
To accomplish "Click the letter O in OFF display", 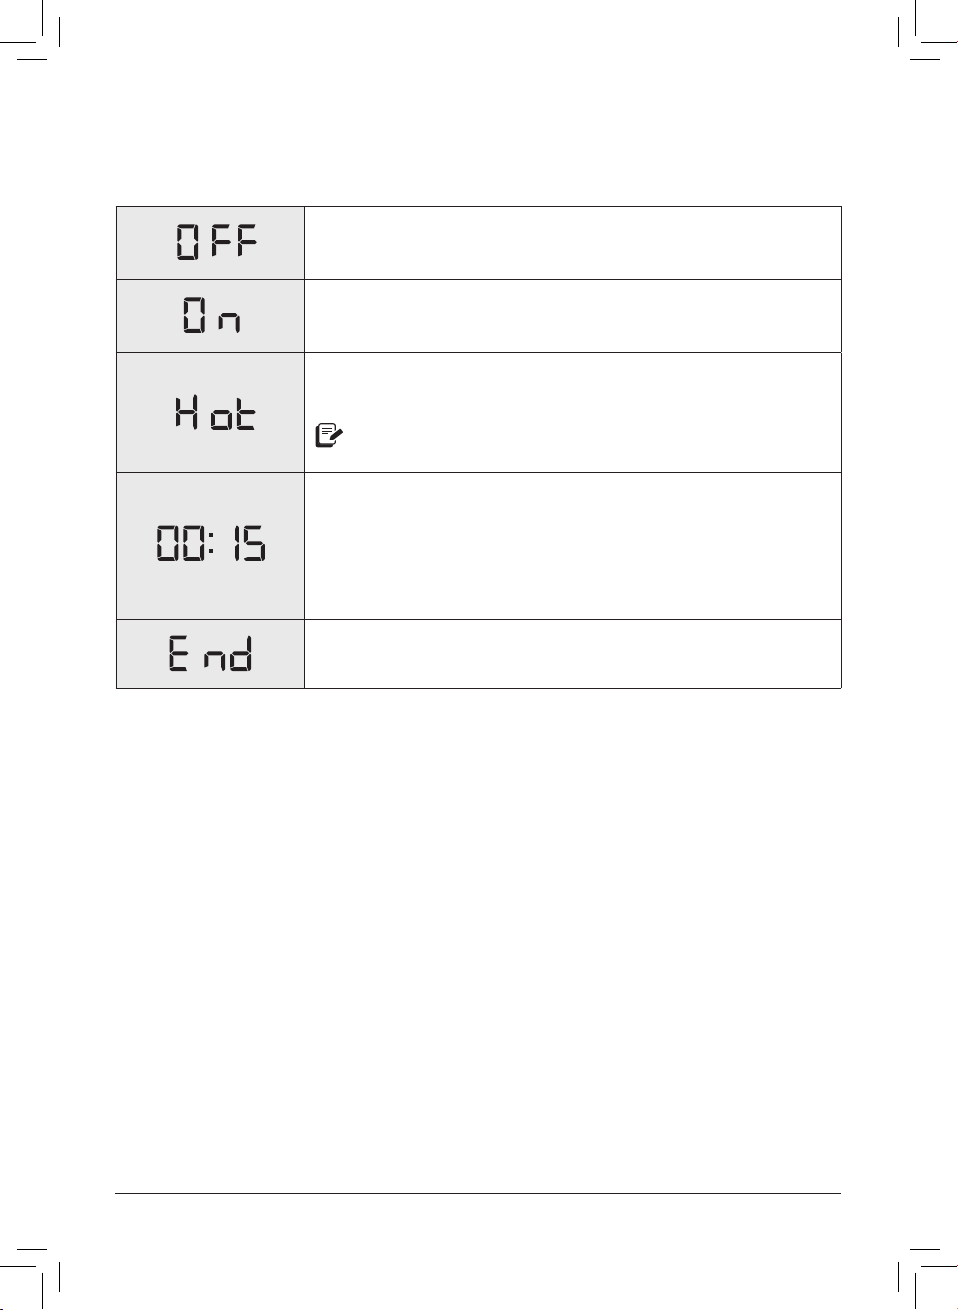I will [x=188, y=242].
